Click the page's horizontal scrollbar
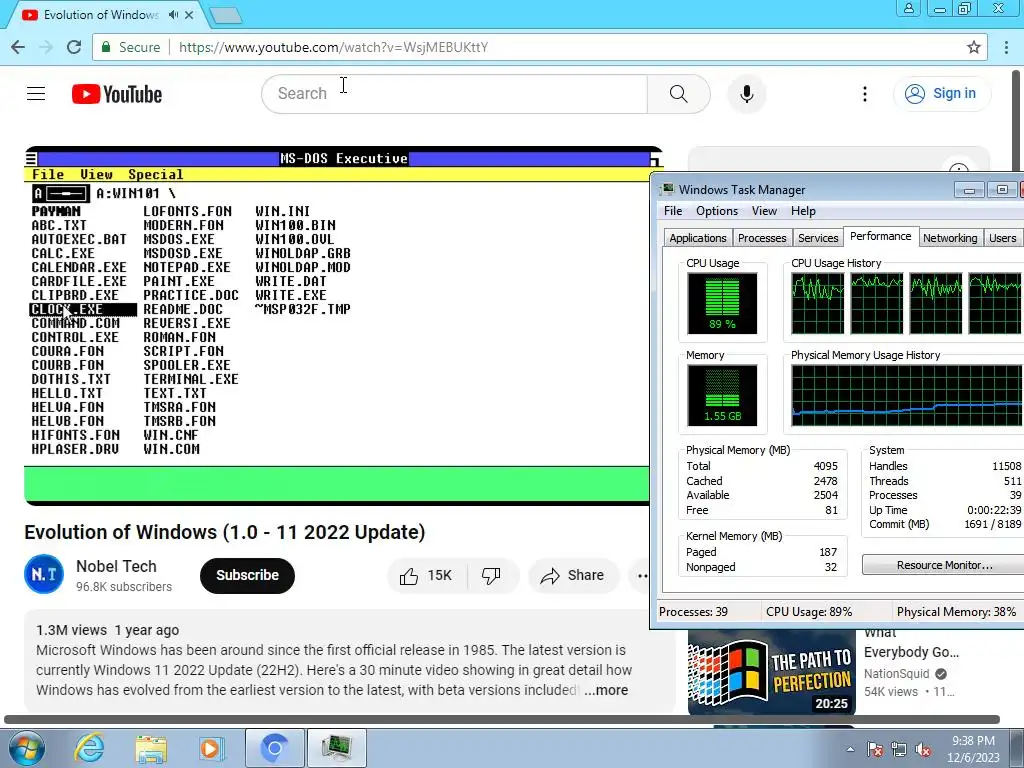Screen dimensions: 1024x768 (x=502, y=719)
